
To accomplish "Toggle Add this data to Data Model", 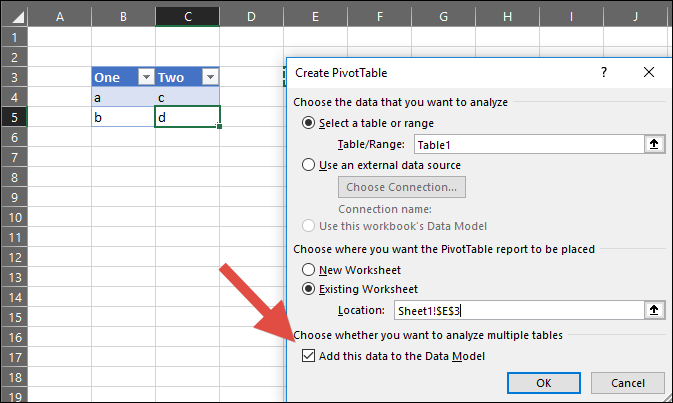I will click(x=308, y=357).
